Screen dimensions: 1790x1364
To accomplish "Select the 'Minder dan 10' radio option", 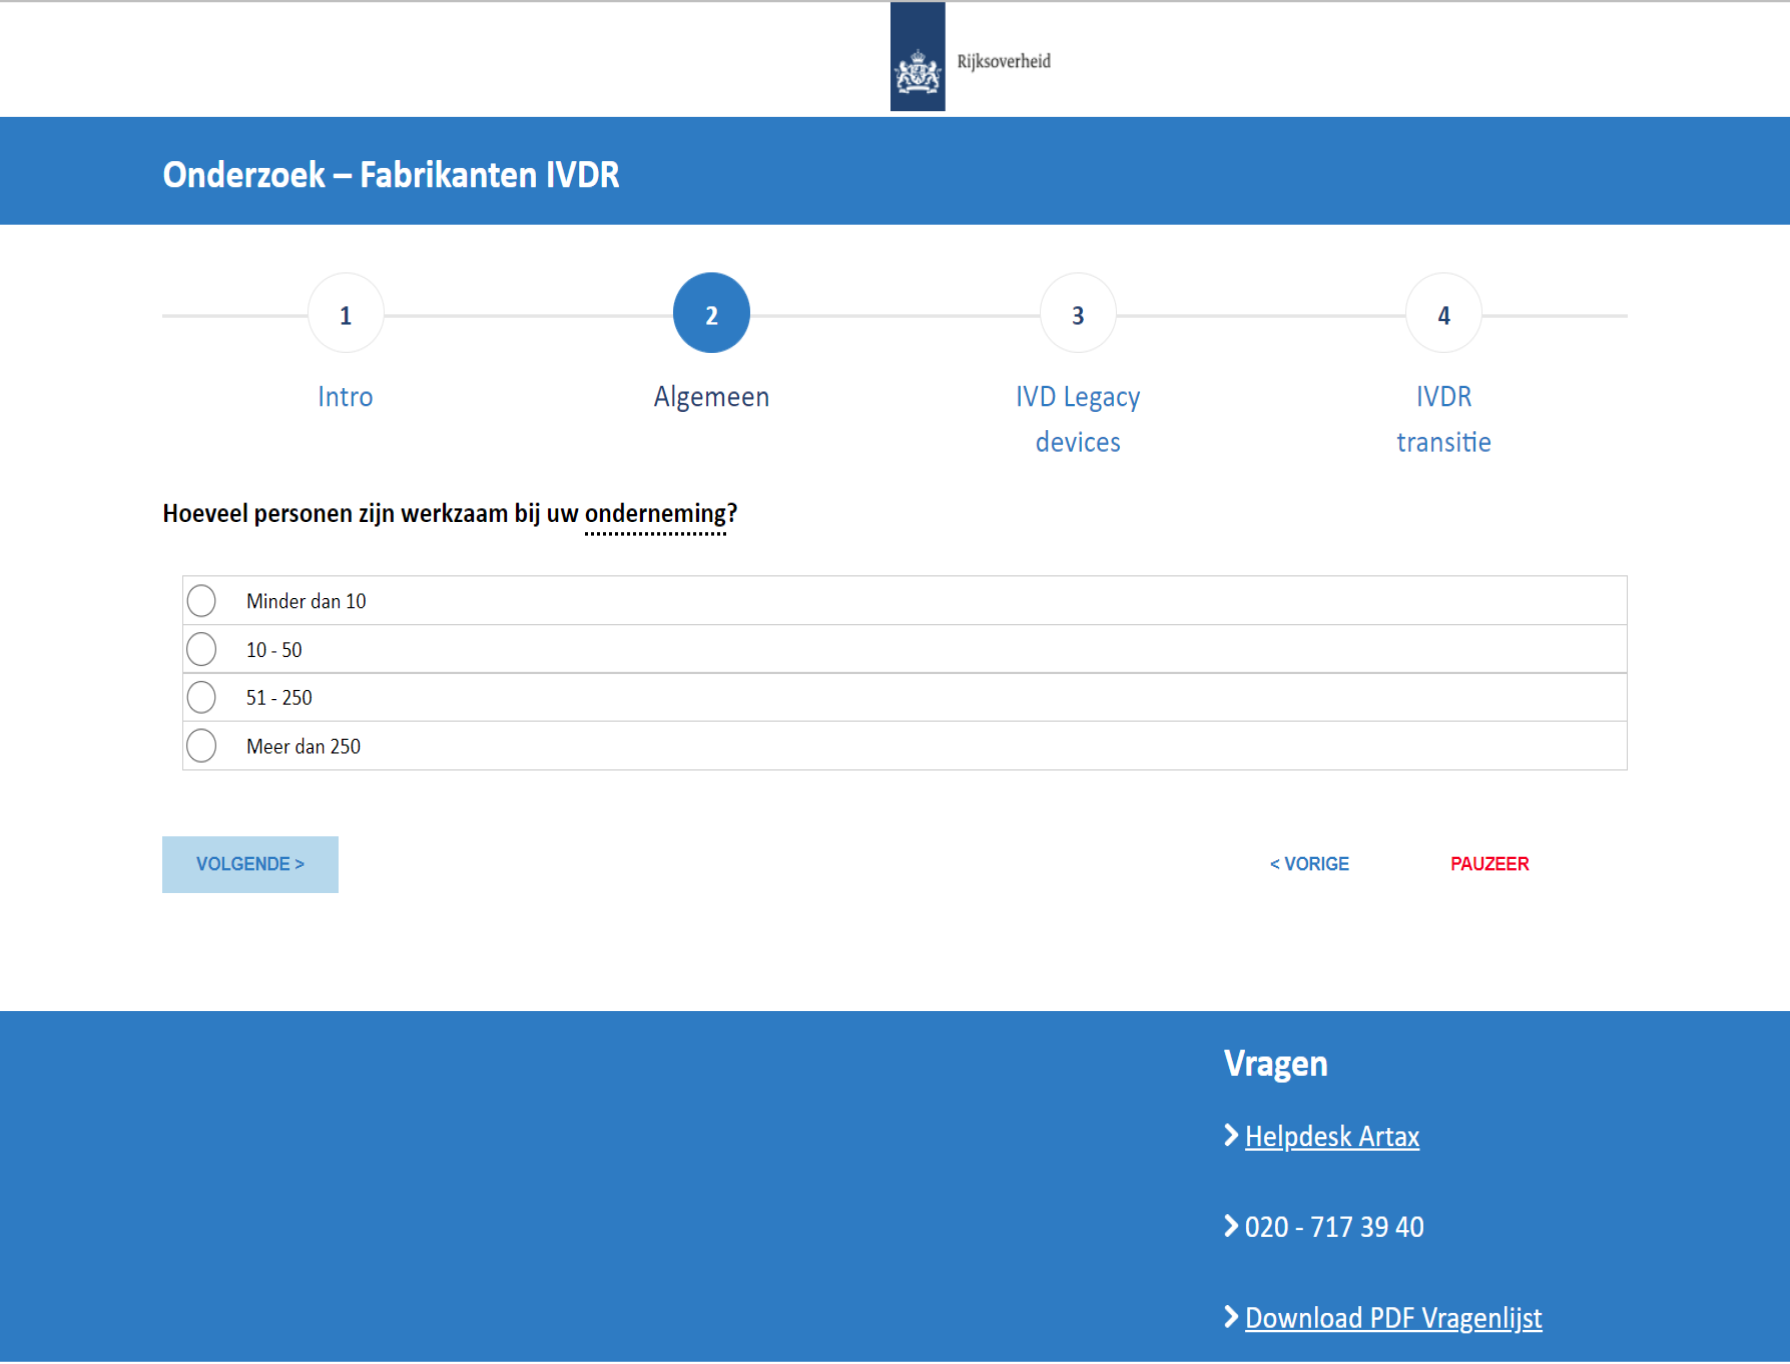I will [x=202, y=601].
